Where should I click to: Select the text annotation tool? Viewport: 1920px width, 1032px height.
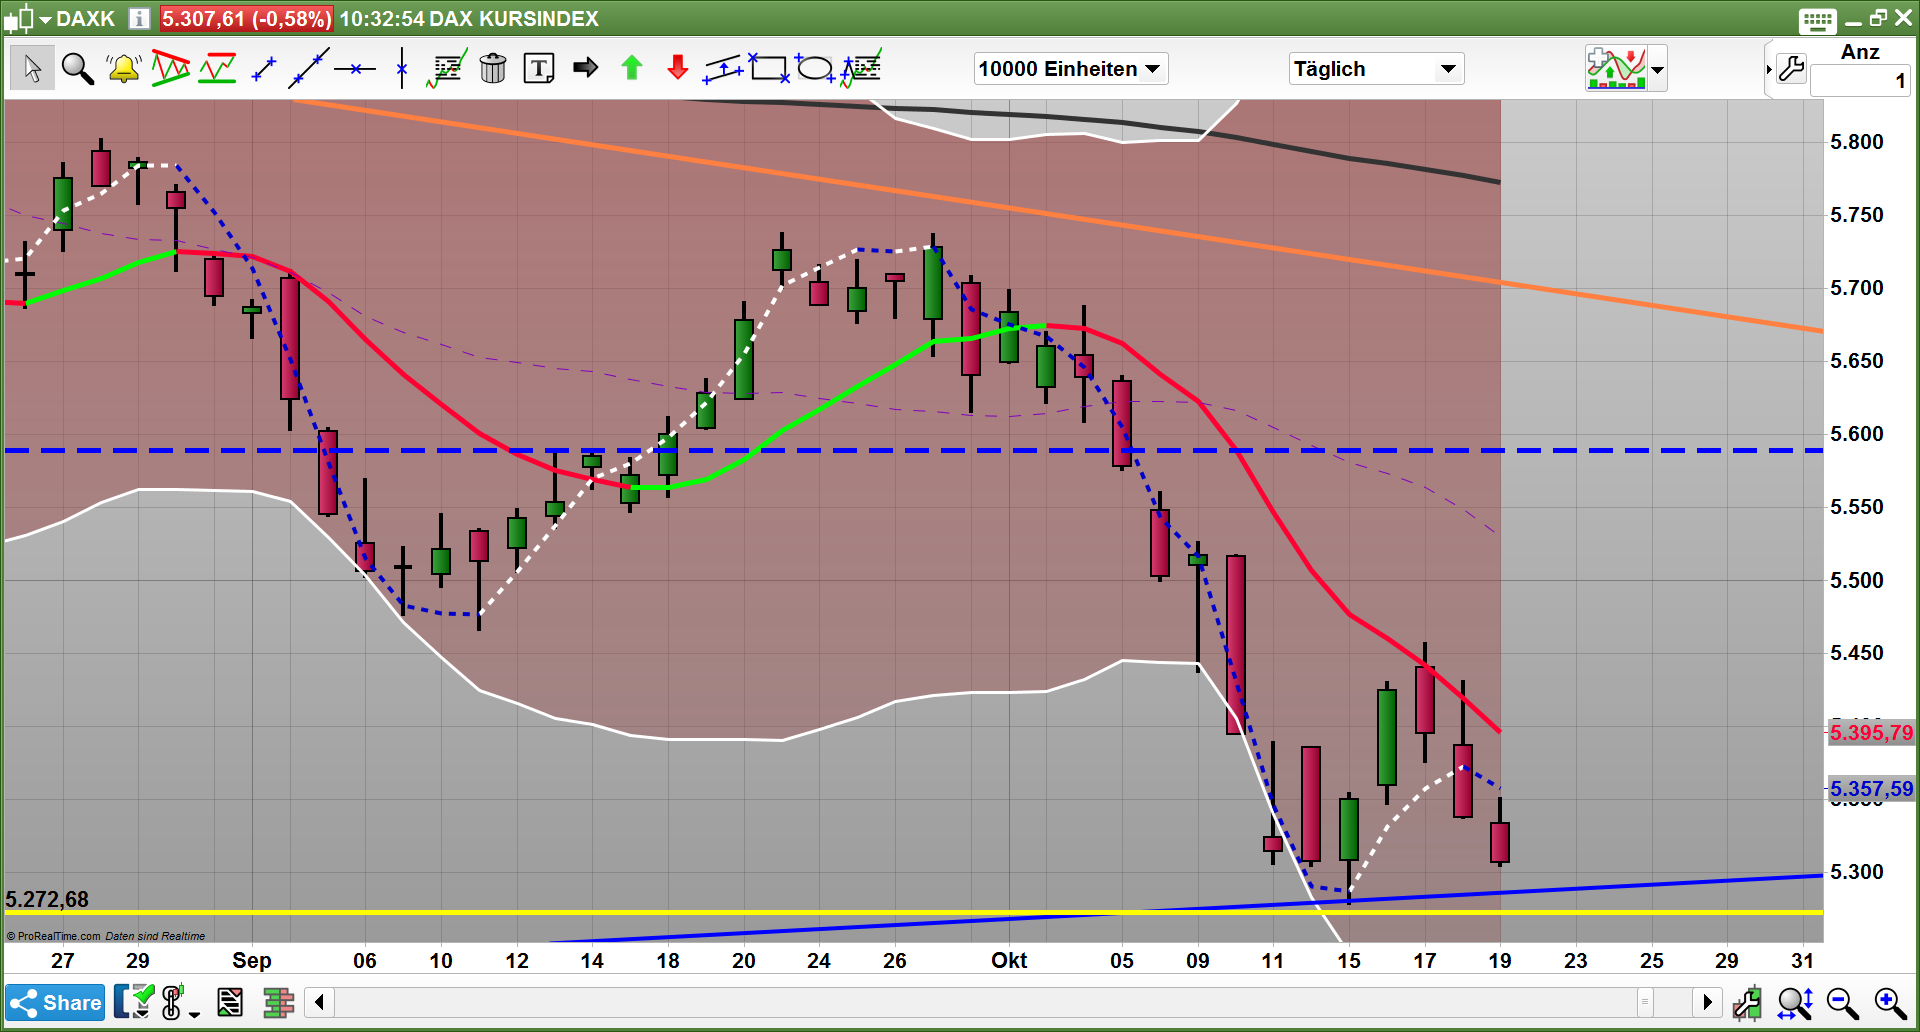click(539, 68)
